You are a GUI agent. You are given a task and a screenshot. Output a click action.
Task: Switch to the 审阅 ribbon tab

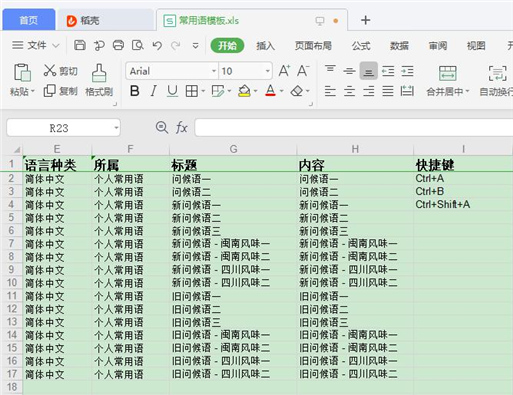[x=438, y=46]
